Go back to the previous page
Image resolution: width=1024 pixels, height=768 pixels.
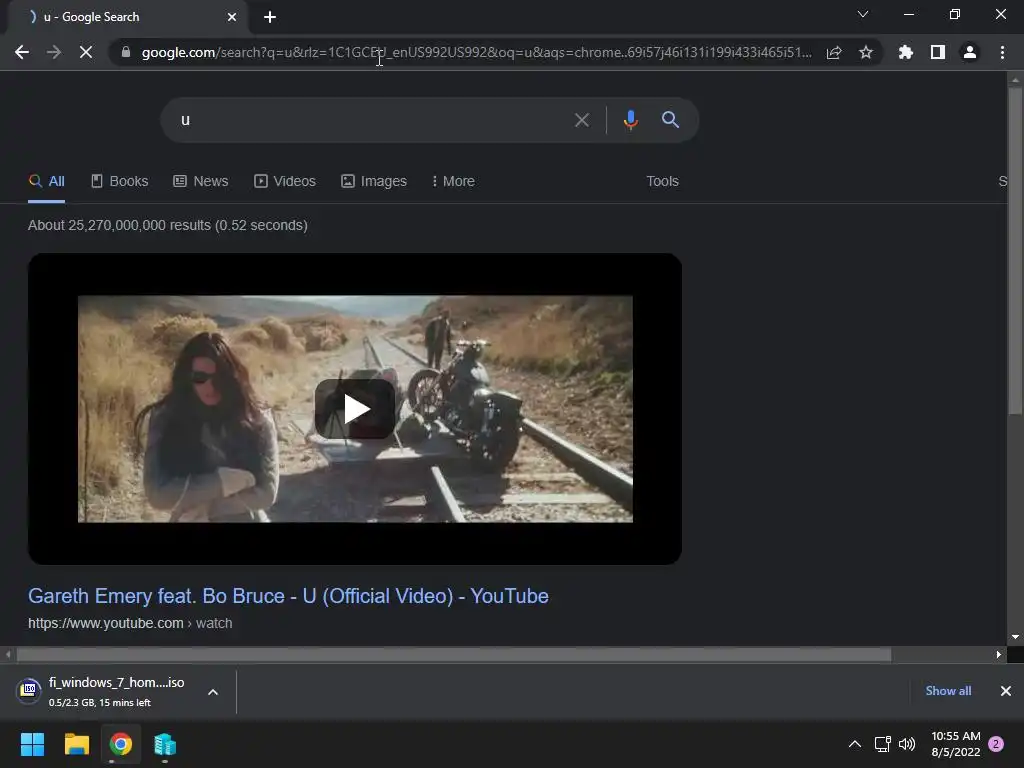click(22, 52)
